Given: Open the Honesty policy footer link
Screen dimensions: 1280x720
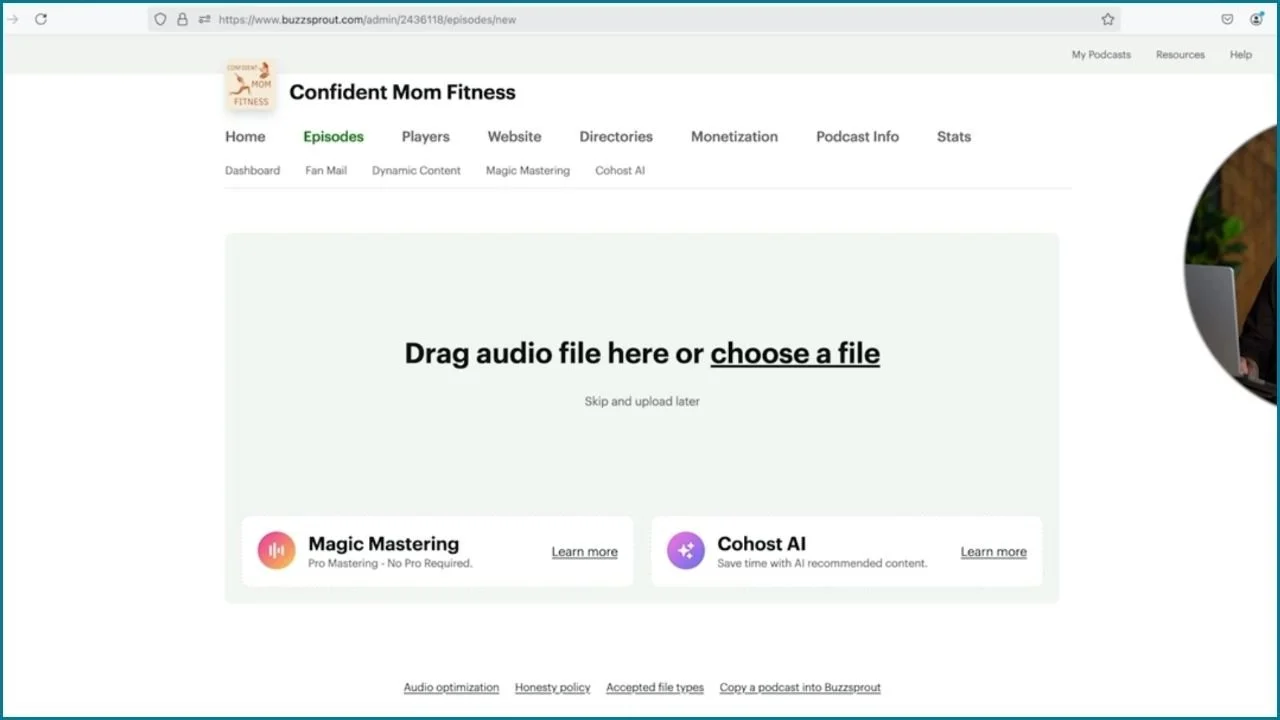Looking at the screenshot, I should click(552, 688).
